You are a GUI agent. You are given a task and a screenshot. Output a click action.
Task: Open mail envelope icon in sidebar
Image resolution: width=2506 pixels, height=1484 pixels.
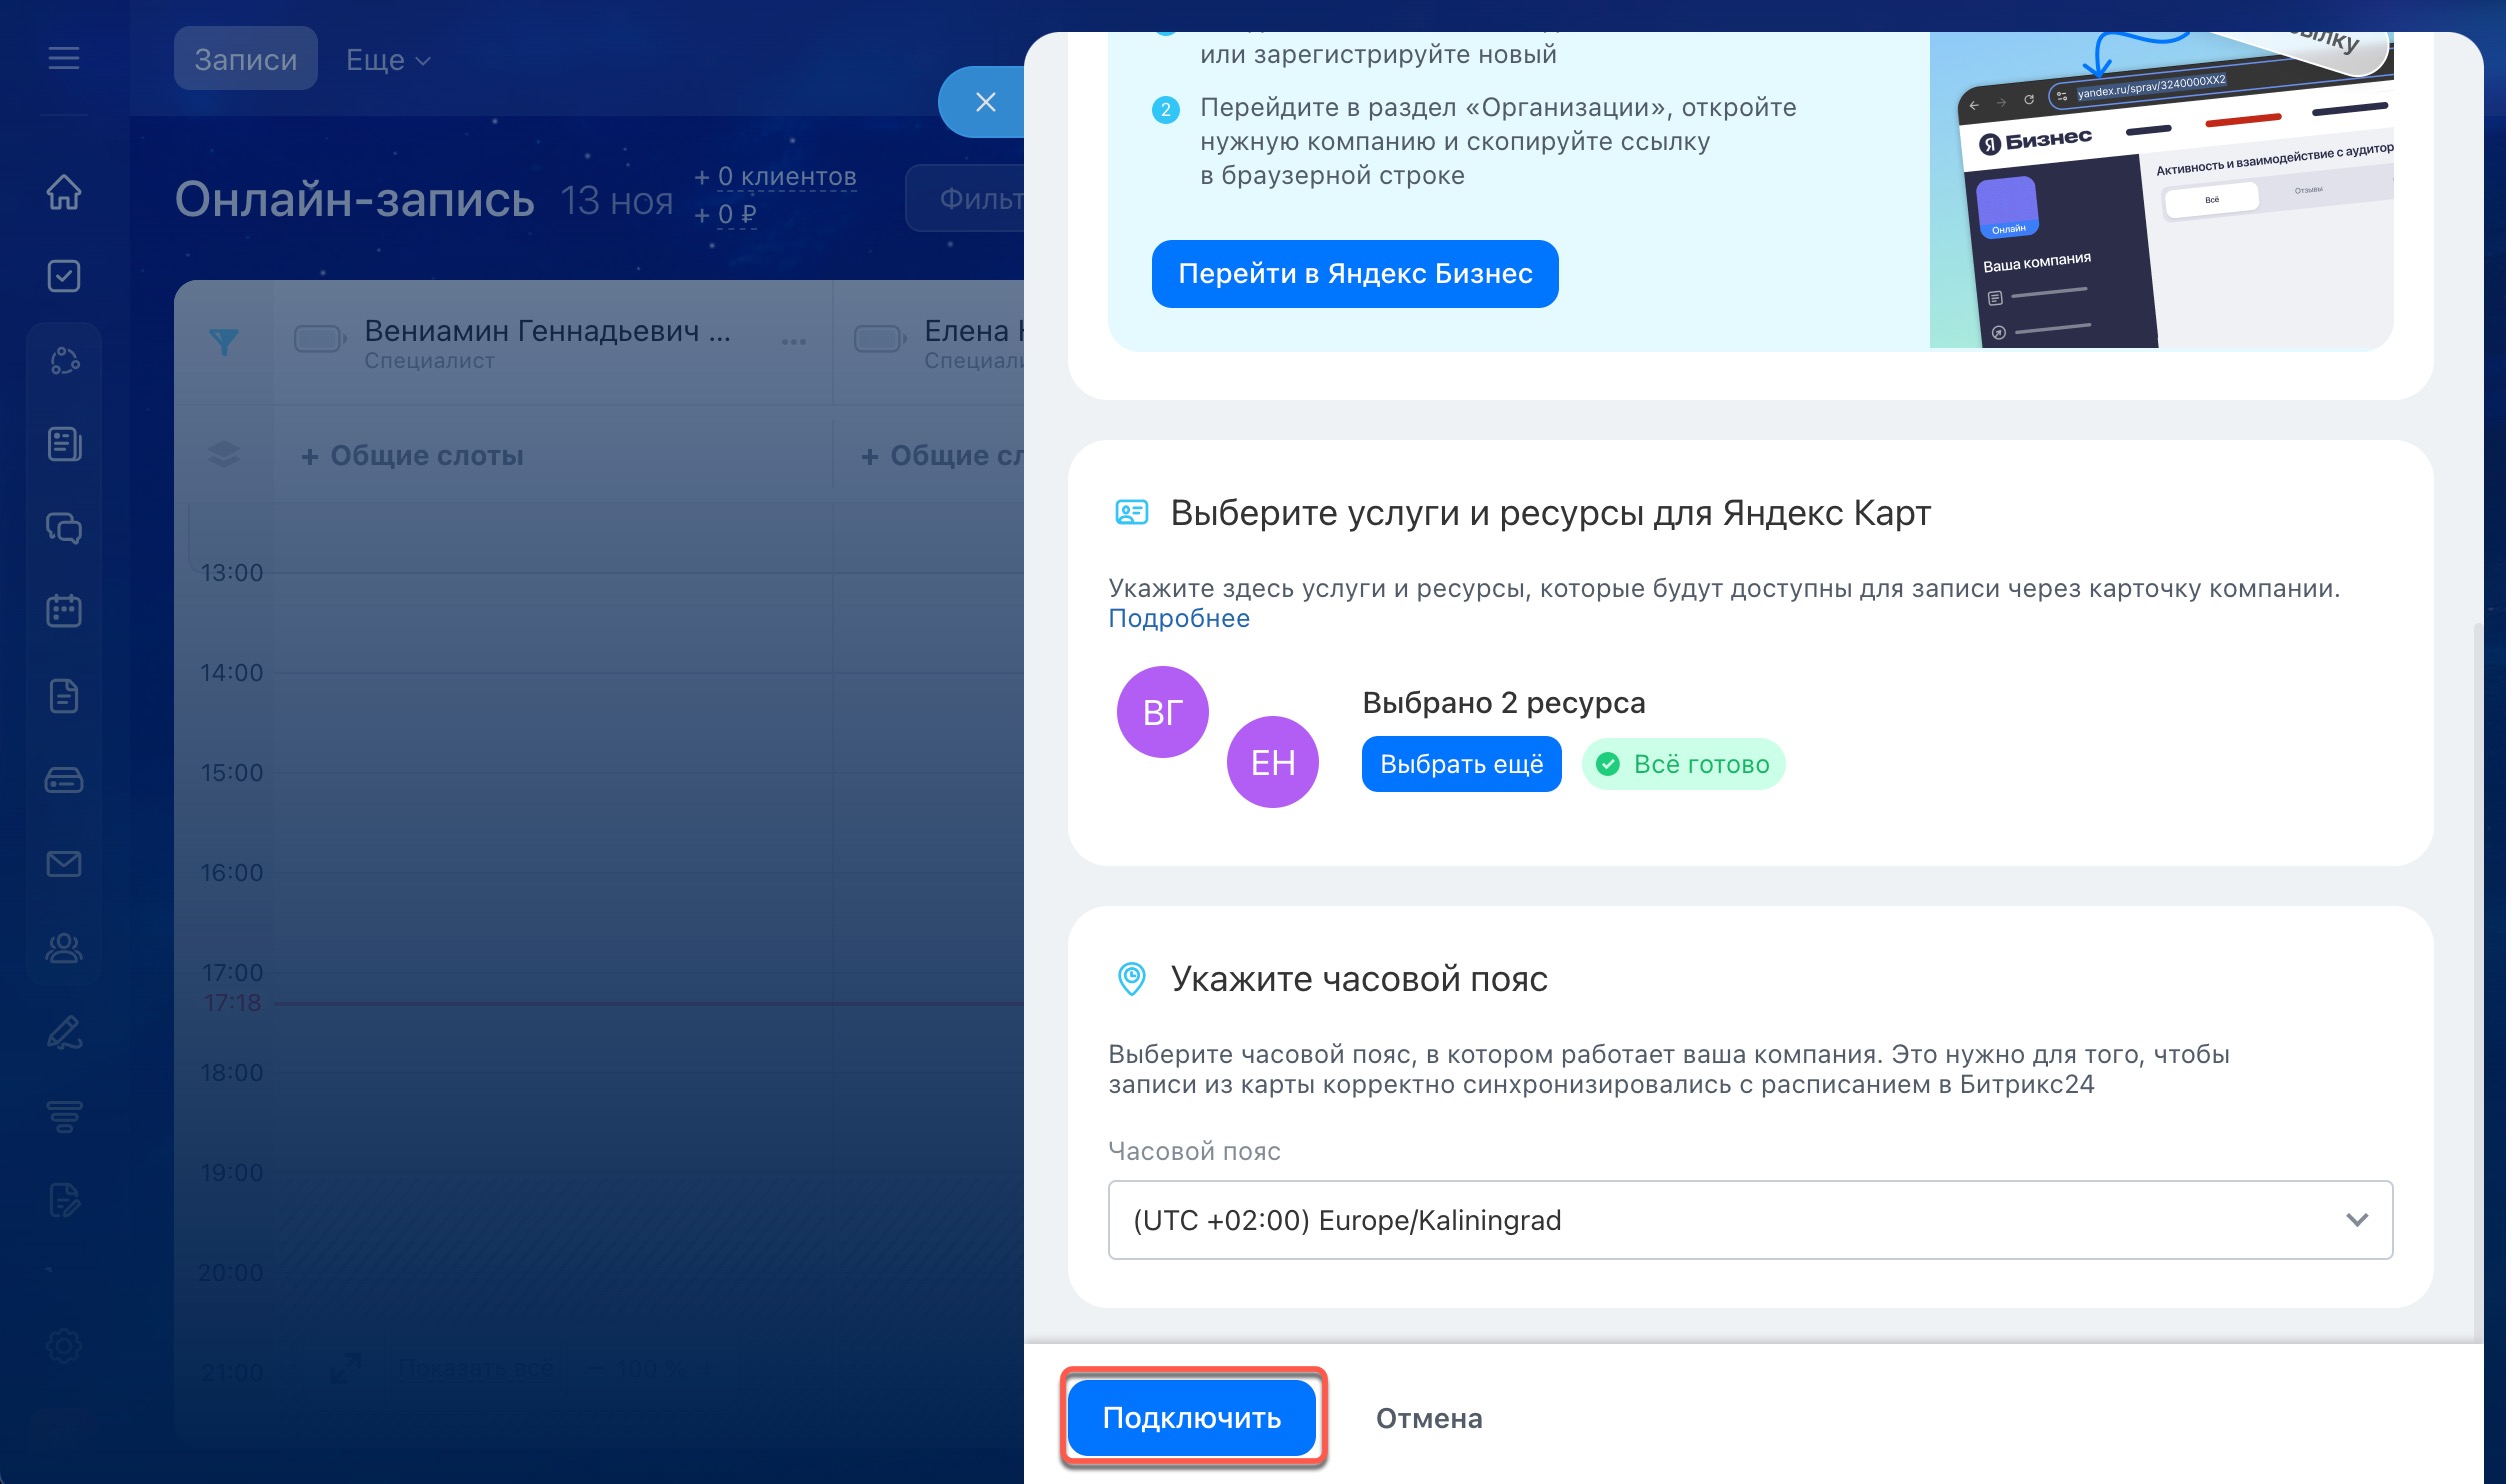(x=64, y=863)
